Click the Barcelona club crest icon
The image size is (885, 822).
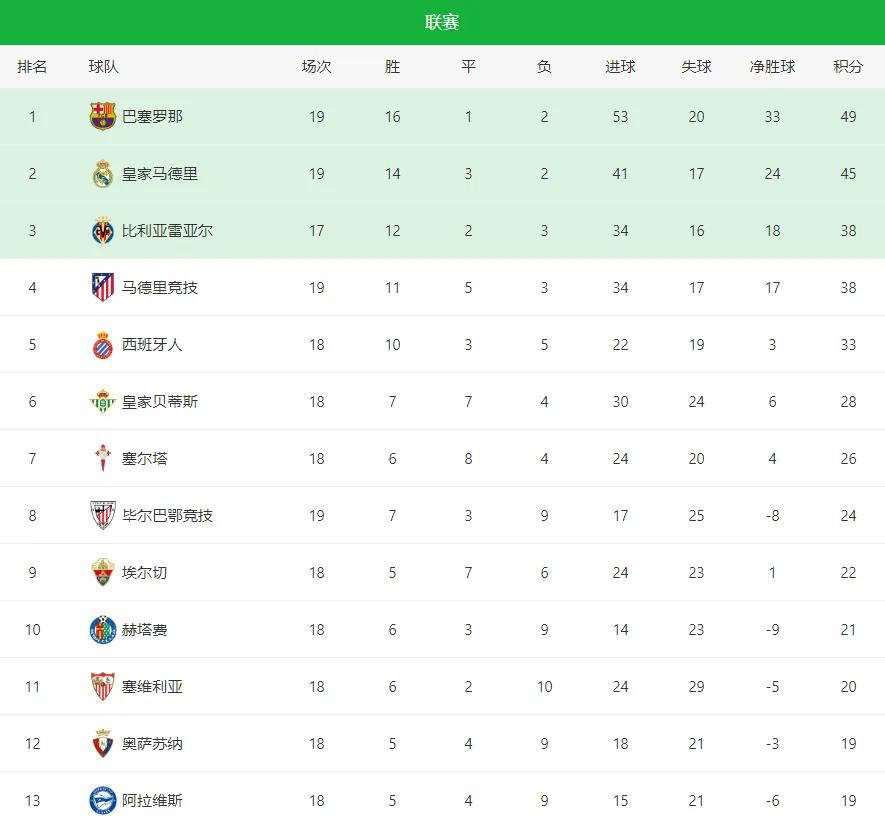[103, 116]
